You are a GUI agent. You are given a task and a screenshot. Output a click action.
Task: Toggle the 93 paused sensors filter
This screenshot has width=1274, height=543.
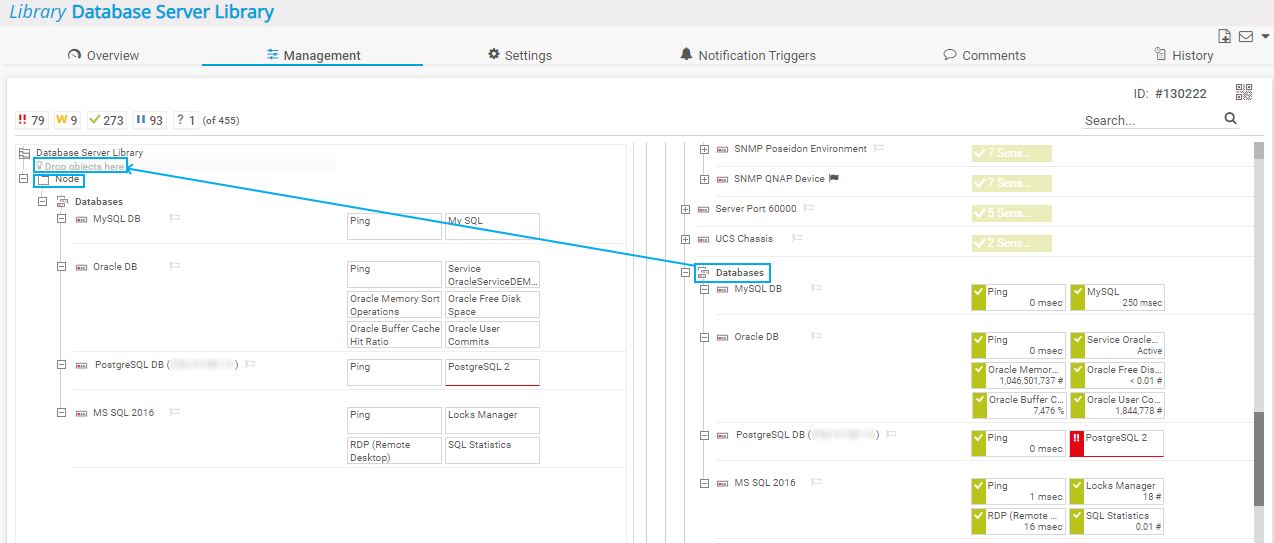pyautogui.click(x=149, y=120)
